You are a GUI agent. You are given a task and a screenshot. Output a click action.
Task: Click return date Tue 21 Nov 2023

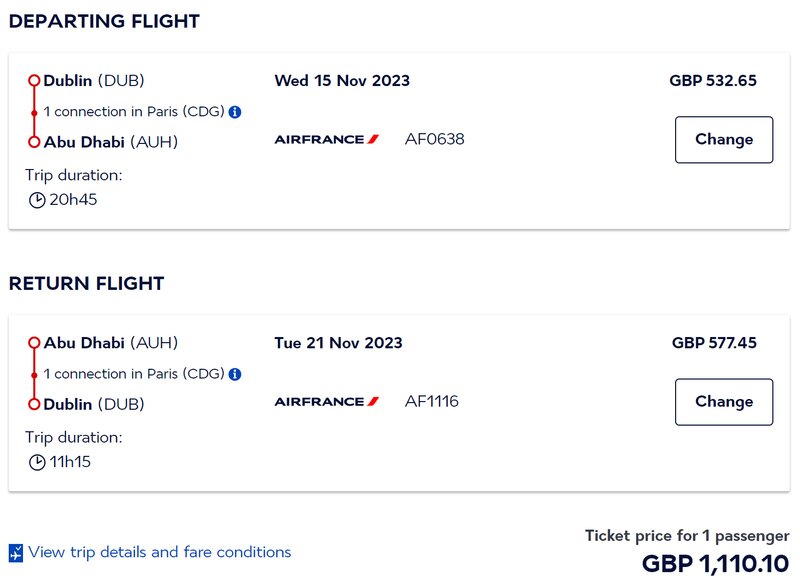click(x=338, y=343)
